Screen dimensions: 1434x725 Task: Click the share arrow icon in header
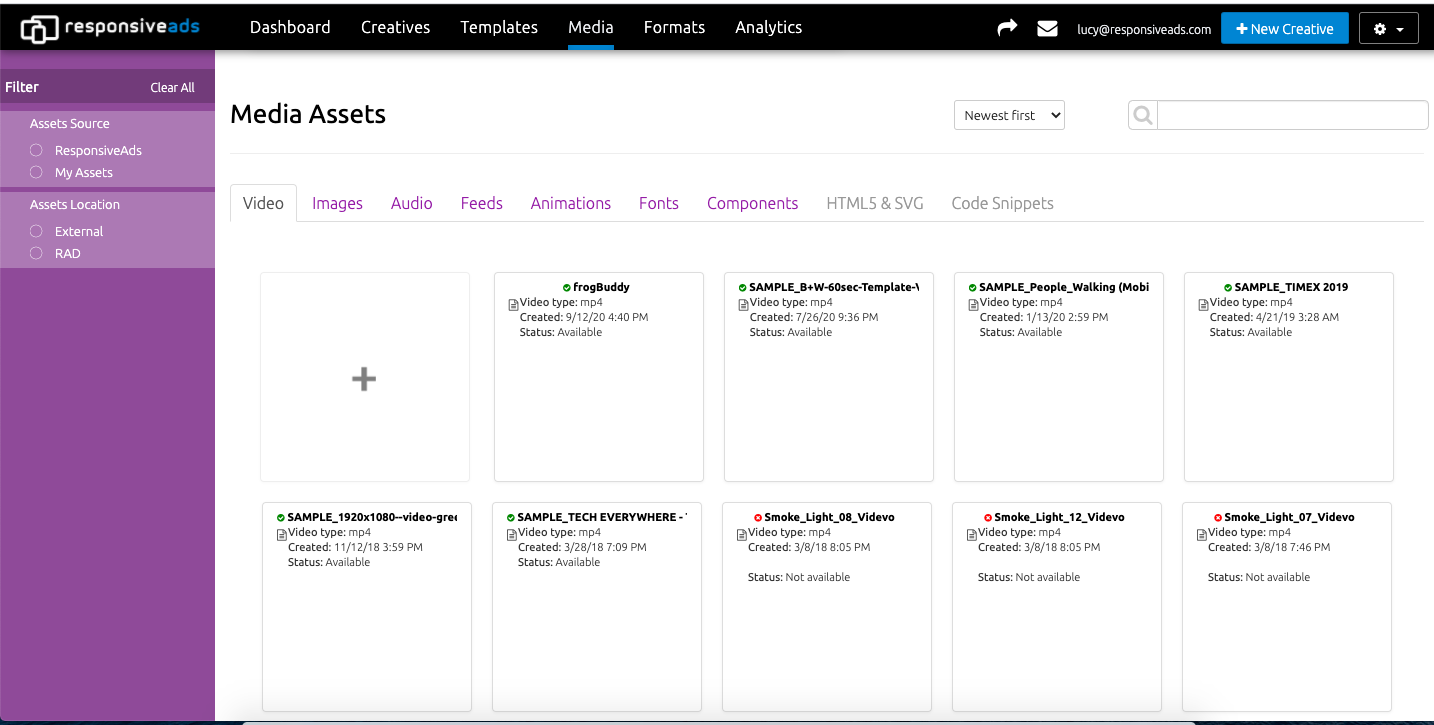click(x=1007, y=28)
